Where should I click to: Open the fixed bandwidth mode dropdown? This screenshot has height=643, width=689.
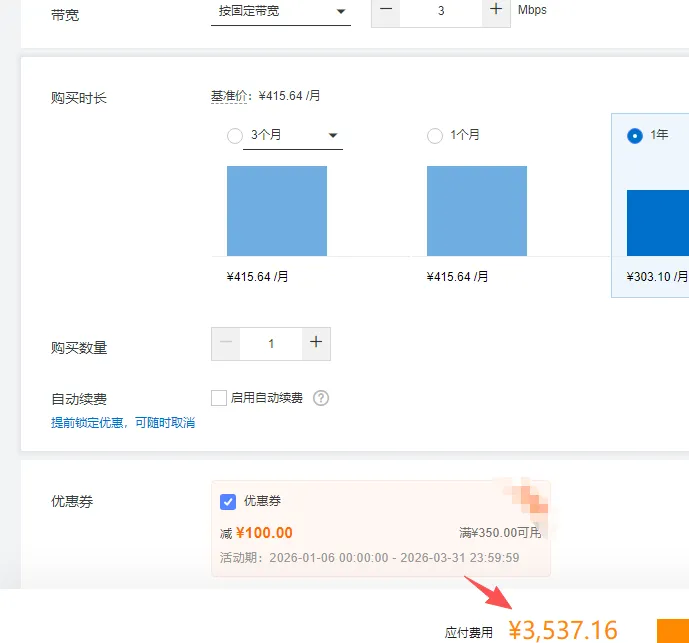(x=280, y=12)
